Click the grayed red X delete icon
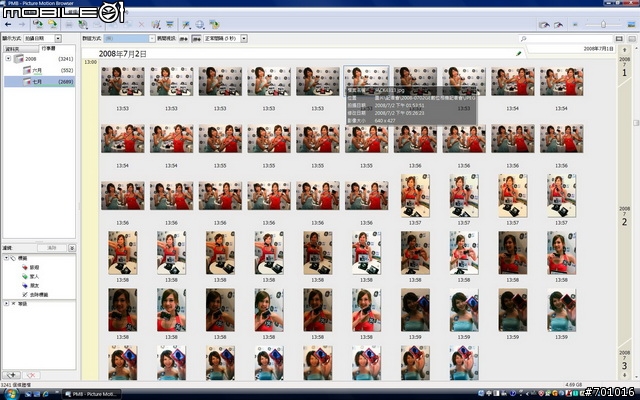 141,25
